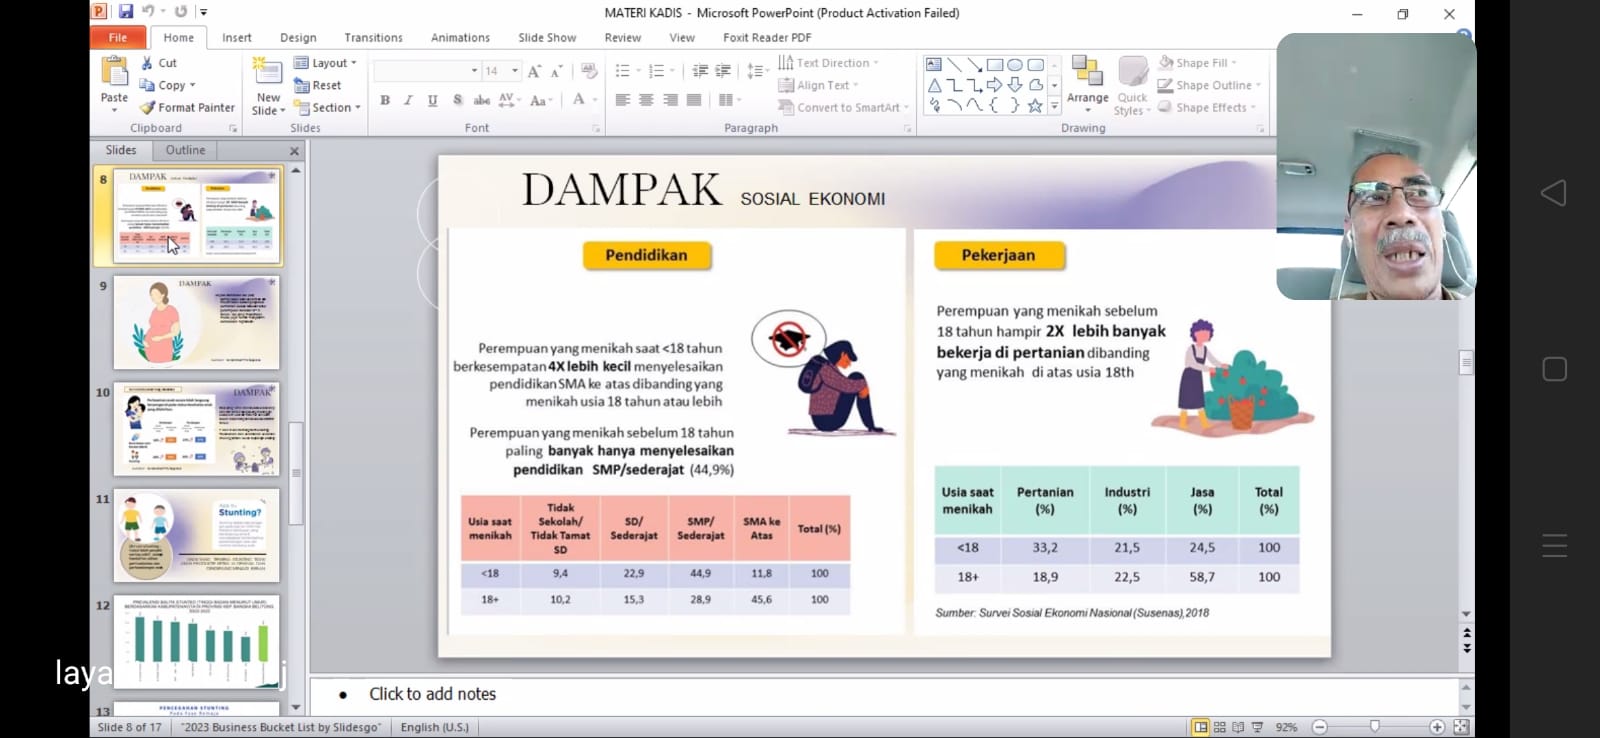Select the star shape in shapes gallery
This screenshot has width=1600, height=738.
(x=1035, y=105)
